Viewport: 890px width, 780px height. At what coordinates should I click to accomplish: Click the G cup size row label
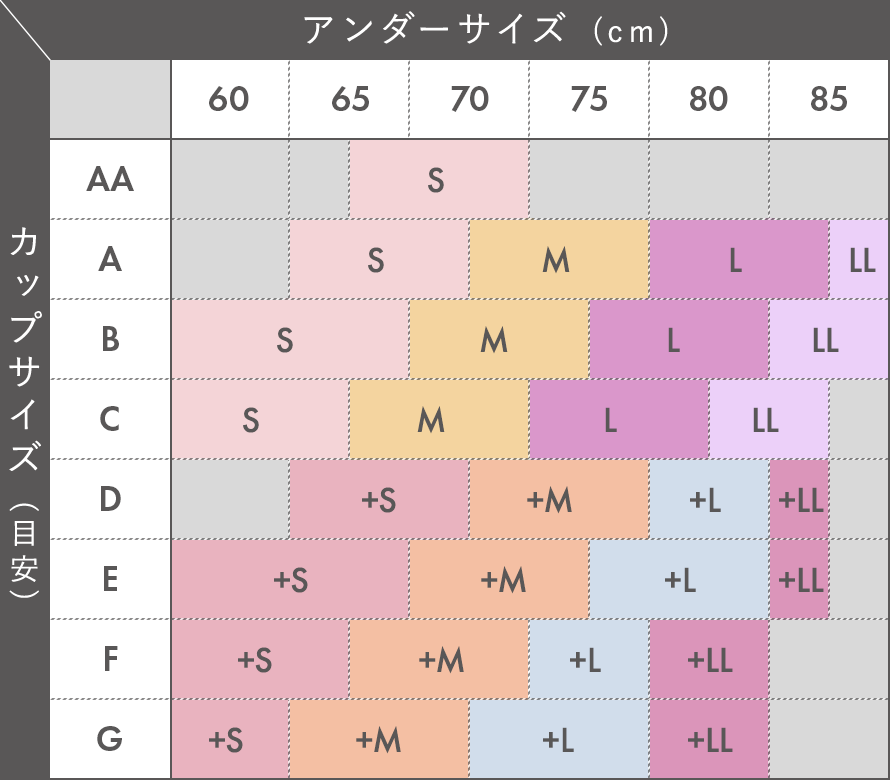[110, 740]
